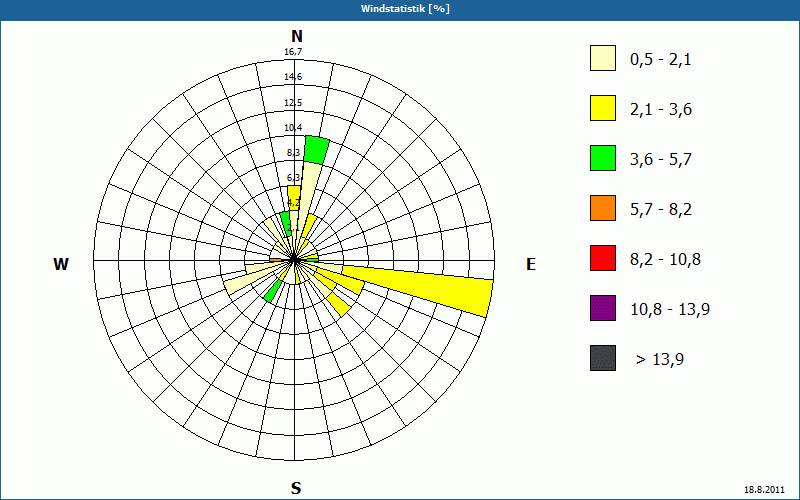Click the E compass label

[x=531, y=264]
